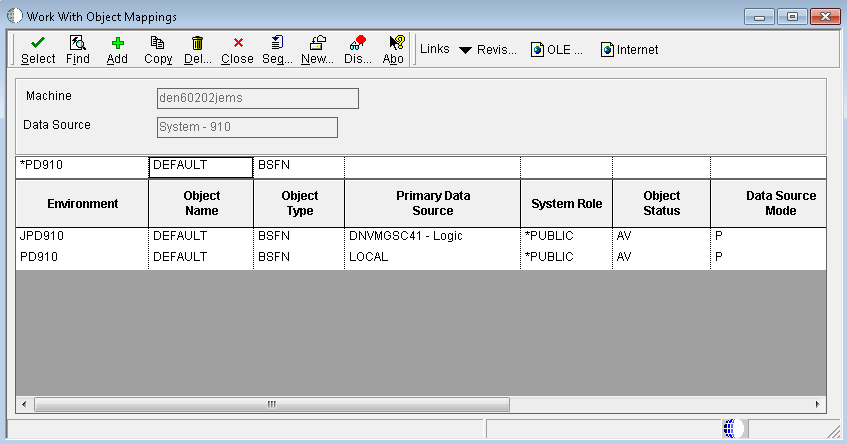
Task: Click the BSFN object type filter cell
Action: point(299,167)
